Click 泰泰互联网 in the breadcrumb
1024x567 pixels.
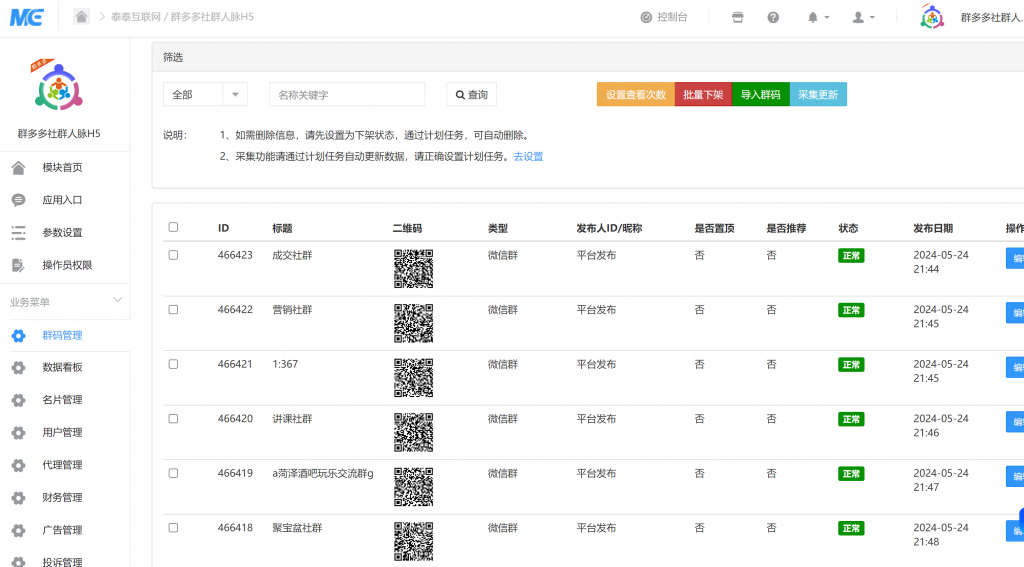(x=136, y=17)
